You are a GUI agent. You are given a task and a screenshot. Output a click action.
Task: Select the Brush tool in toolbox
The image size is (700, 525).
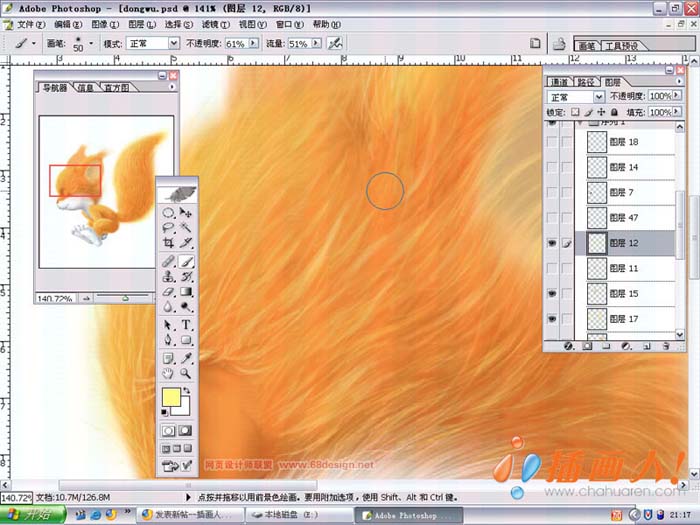pos(186,262)
